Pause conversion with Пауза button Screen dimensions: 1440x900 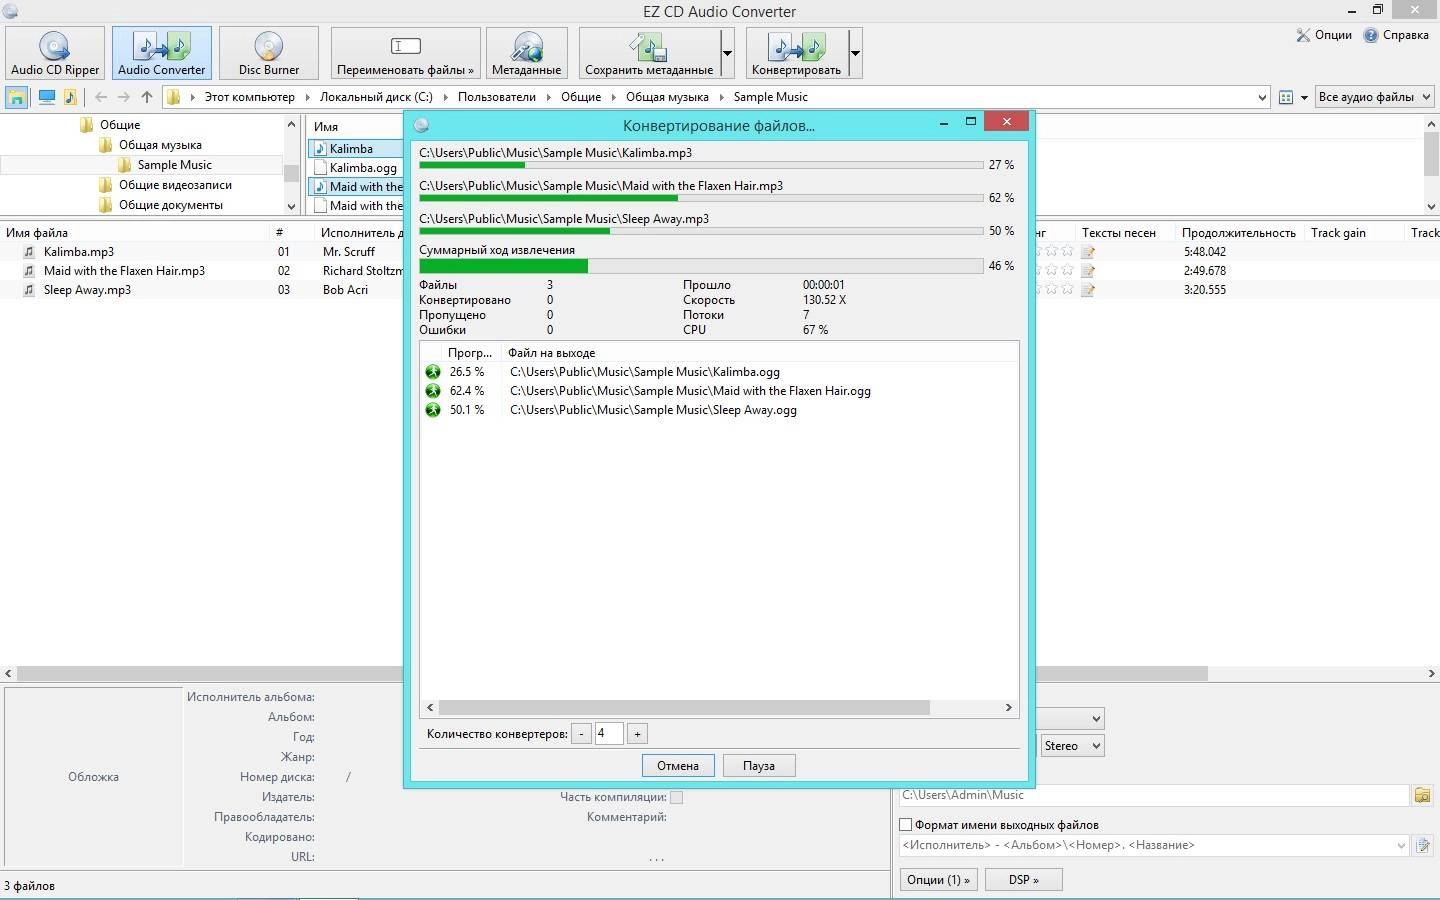click(759, 766)
